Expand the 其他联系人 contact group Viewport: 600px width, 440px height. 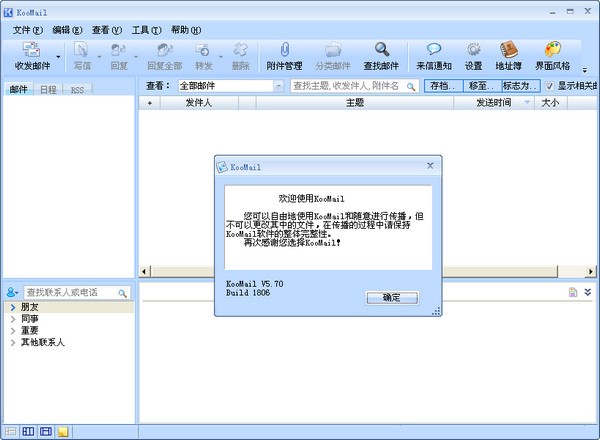point(13,342)
